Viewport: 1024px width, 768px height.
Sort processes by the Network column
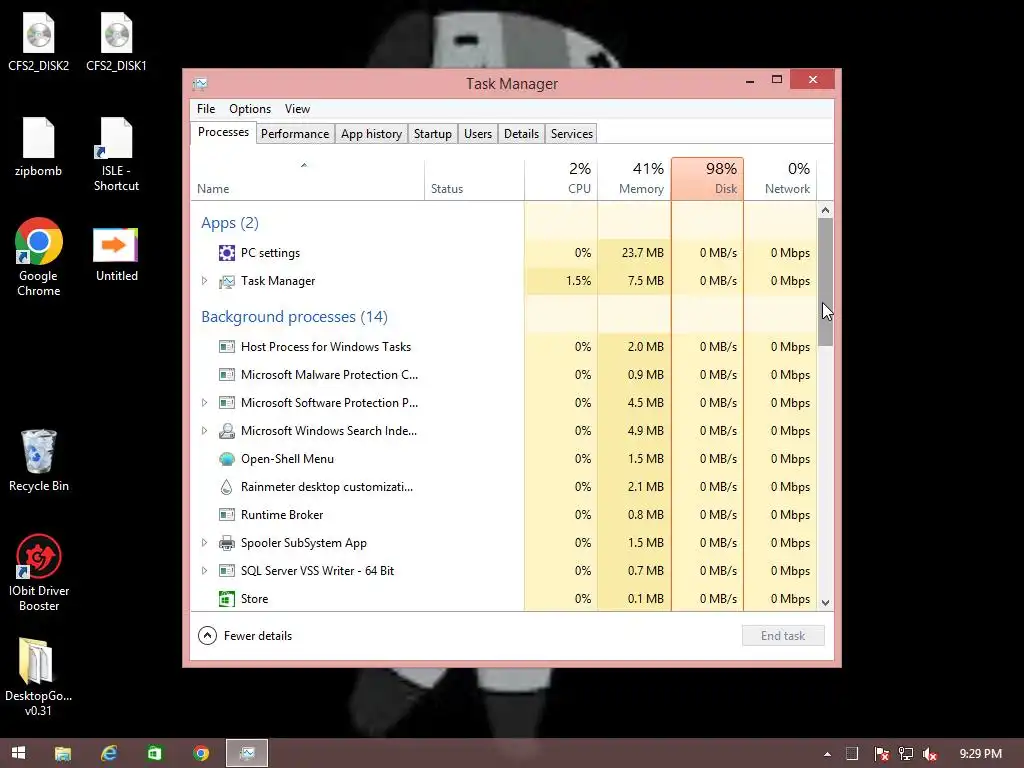click(780, 178)
